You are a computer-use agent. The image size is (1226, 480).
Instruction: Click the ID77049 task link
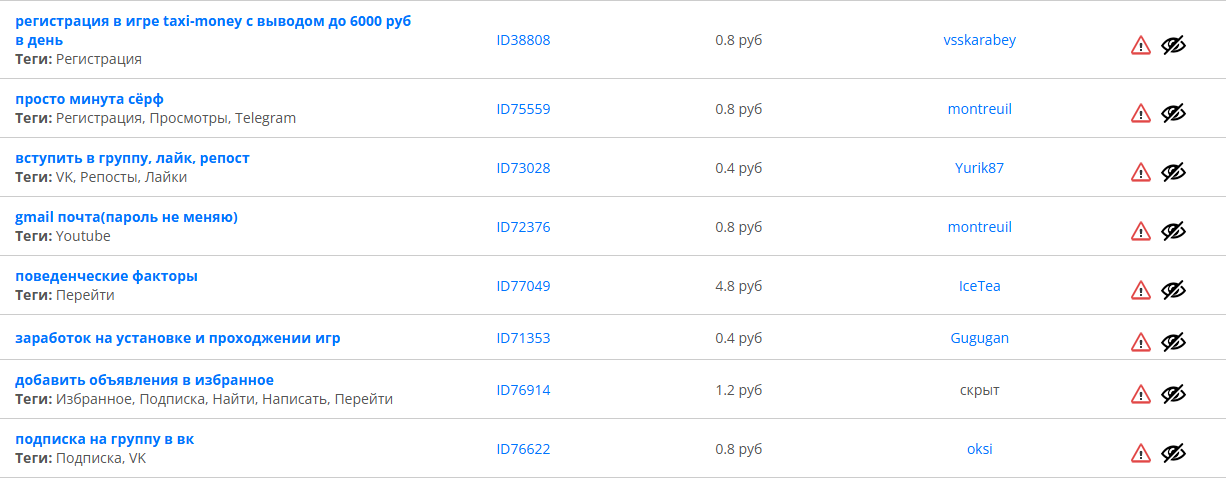pyautogui.click(x=523, y=286)
